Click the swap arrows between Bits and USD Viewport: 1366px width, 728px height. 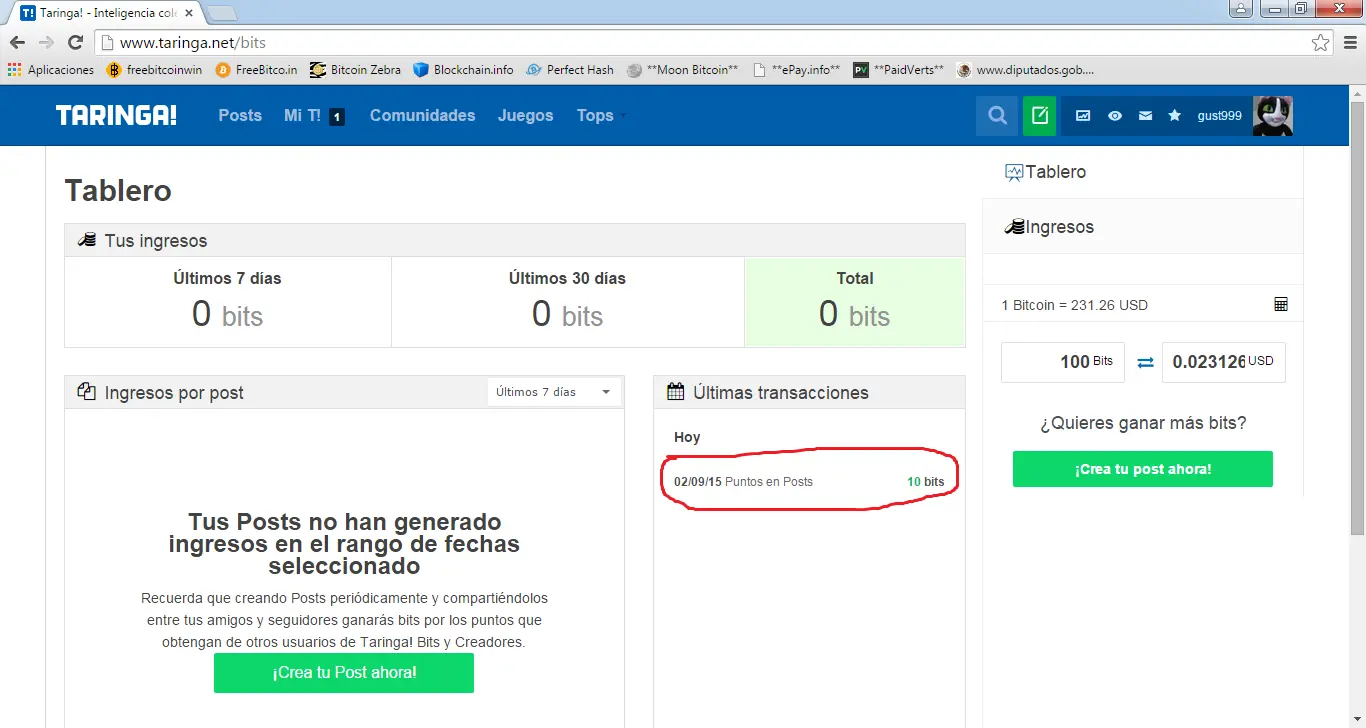1145,362
